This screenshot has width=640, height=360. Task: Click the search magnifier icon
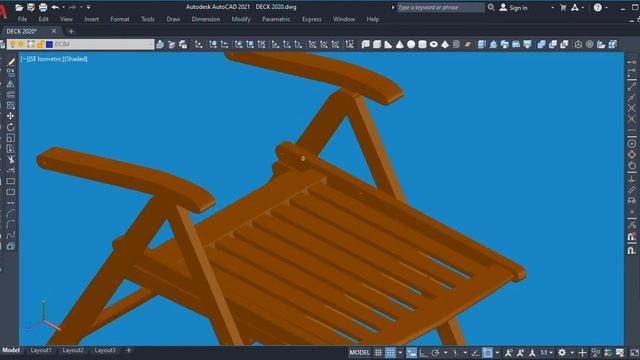[491, 7]
